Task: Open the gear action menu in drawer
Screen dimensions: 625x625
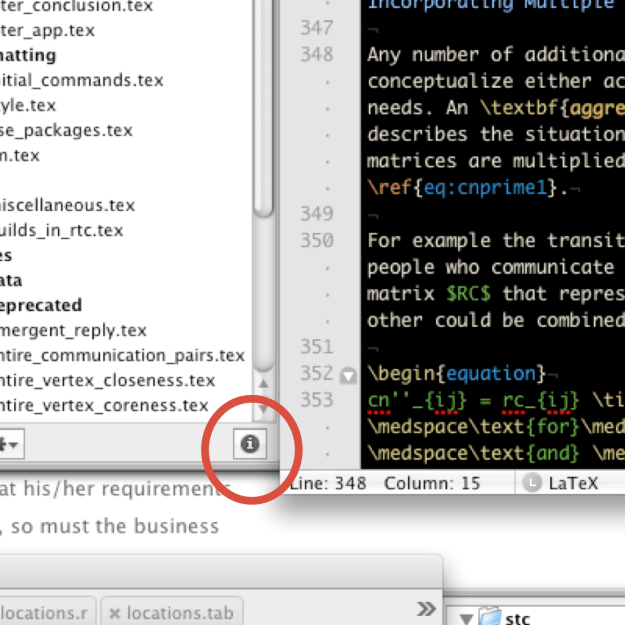Action: click(11, 444)
